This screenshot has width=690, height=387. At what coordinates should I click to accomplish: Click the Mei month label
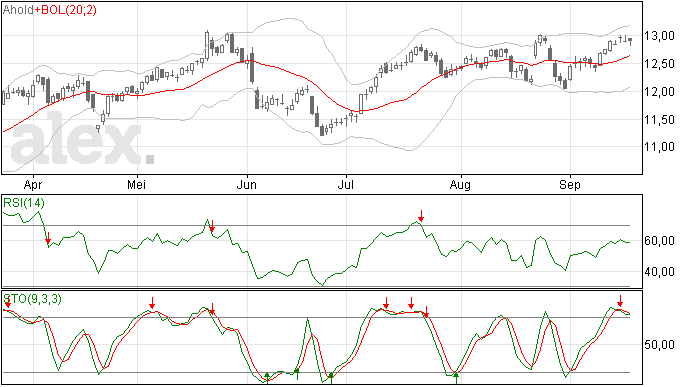point(136,185)
